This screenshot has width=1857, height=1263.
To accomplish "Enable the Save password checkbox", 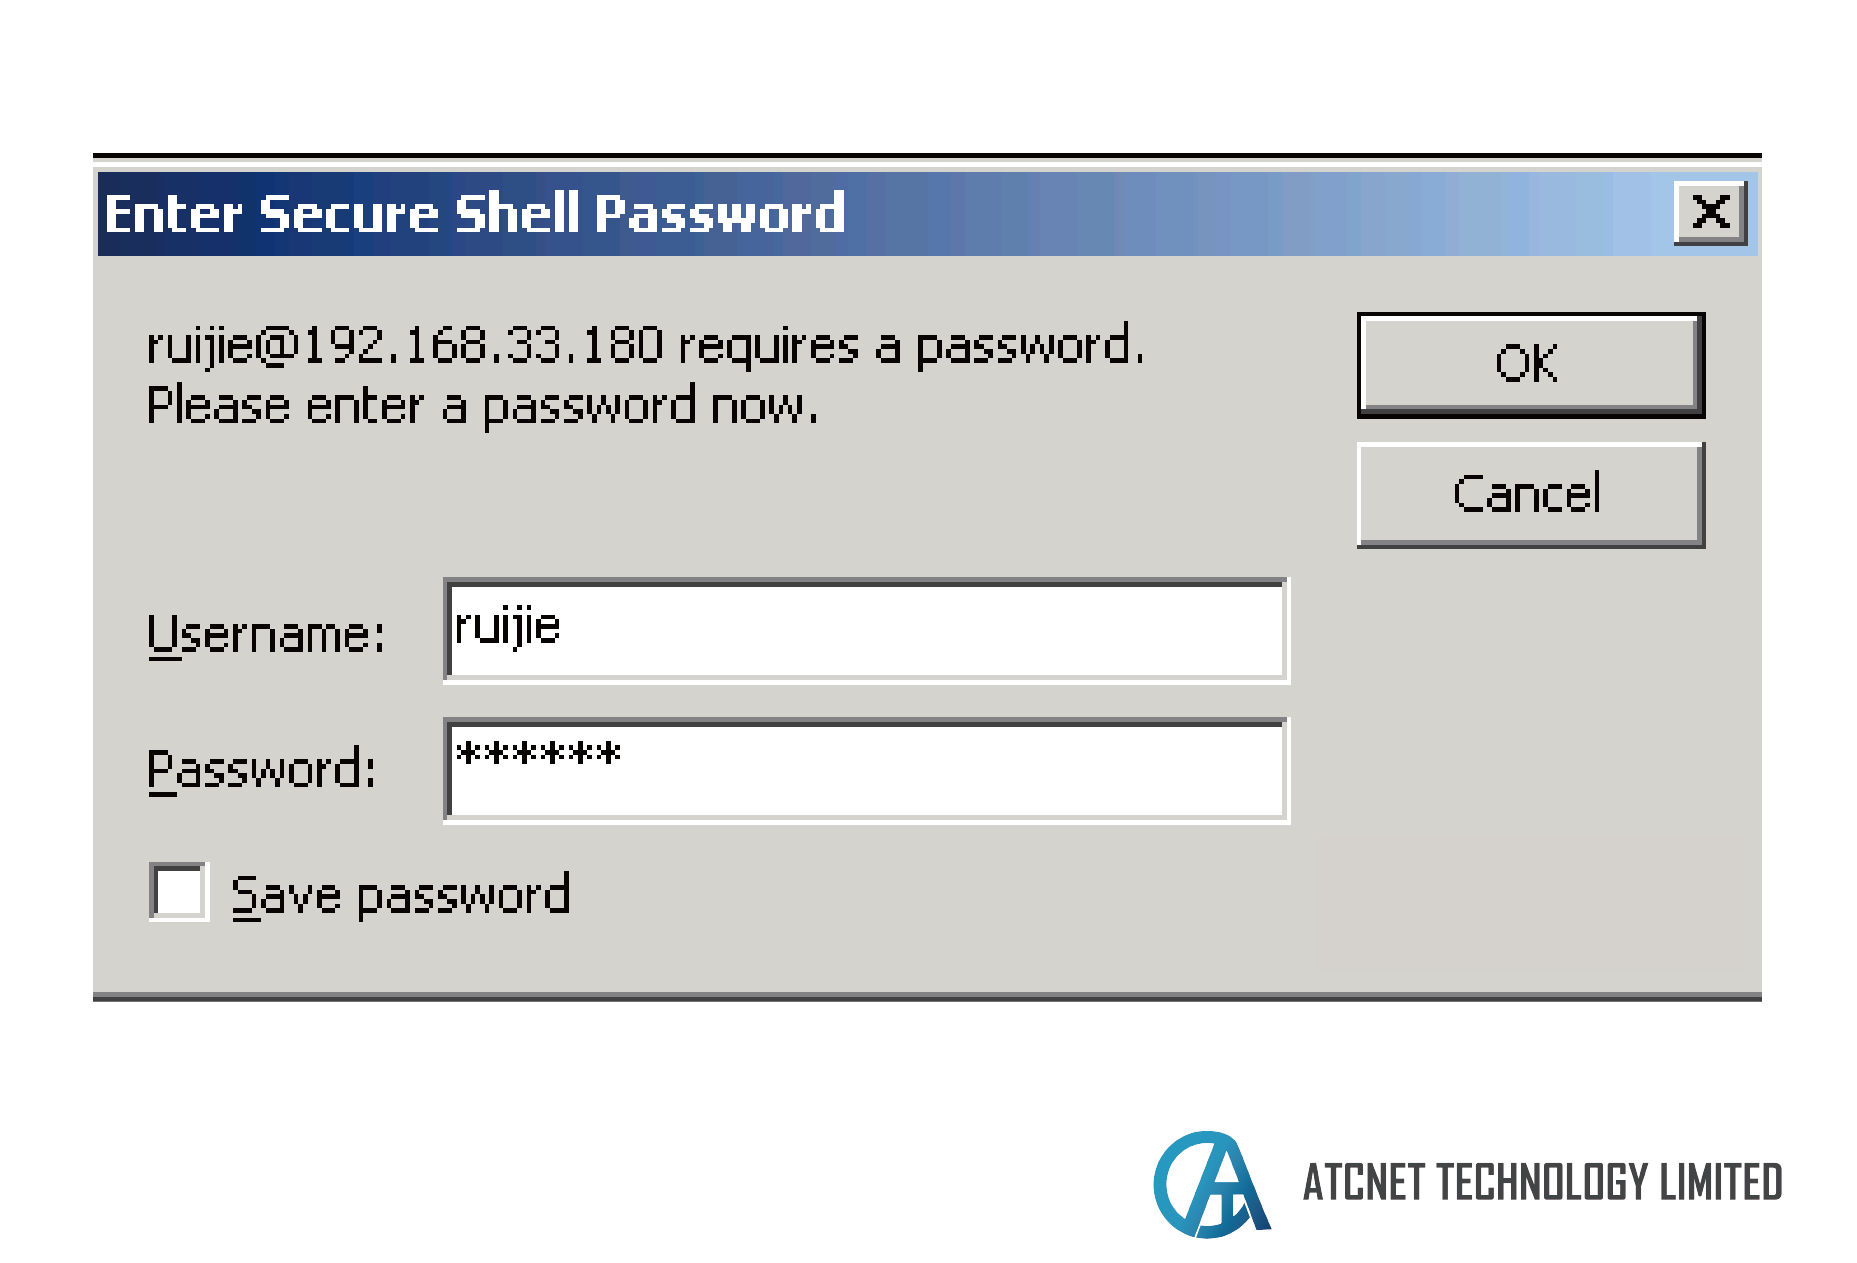I will point(178,891).
